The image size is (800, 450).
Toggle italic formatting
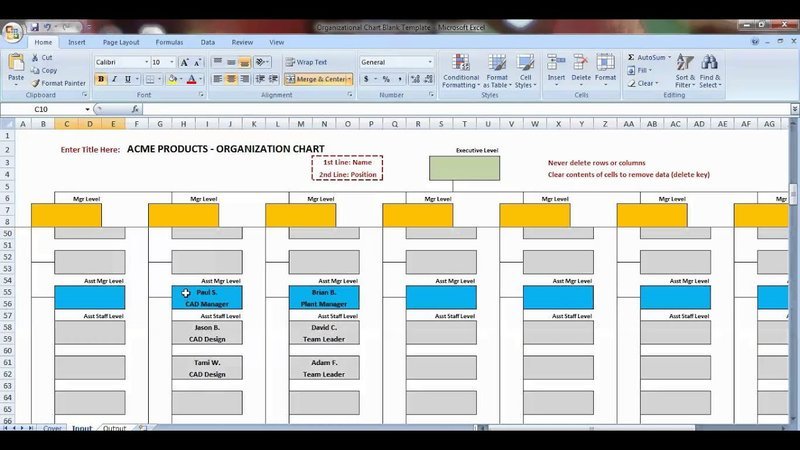tap(114, 80)
